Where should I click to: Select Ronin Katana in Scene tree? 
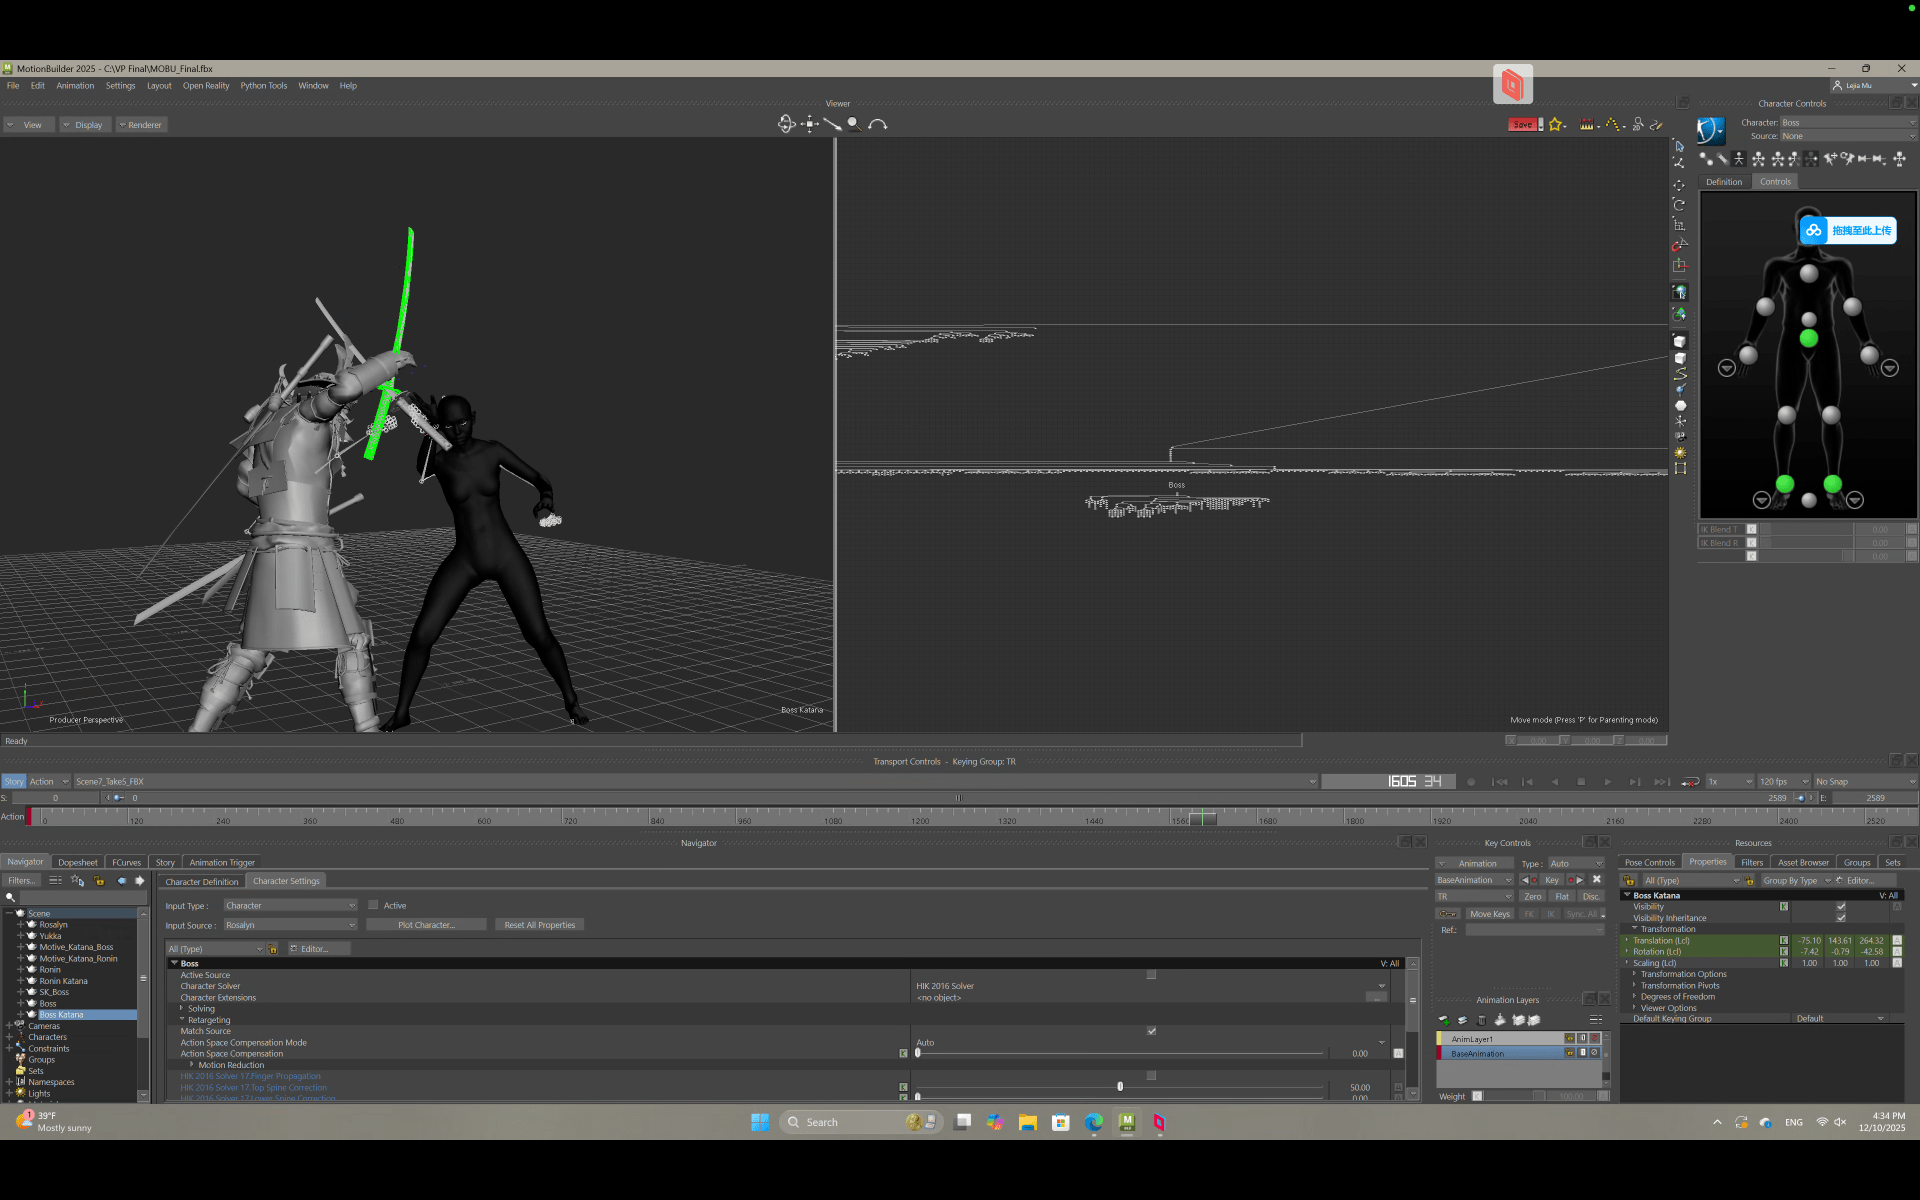coord(63,981)
